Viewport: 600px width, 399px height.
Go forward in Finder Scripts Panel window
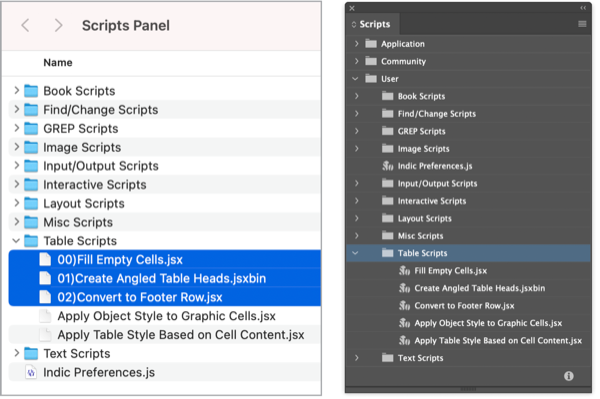tap(58, 26)
